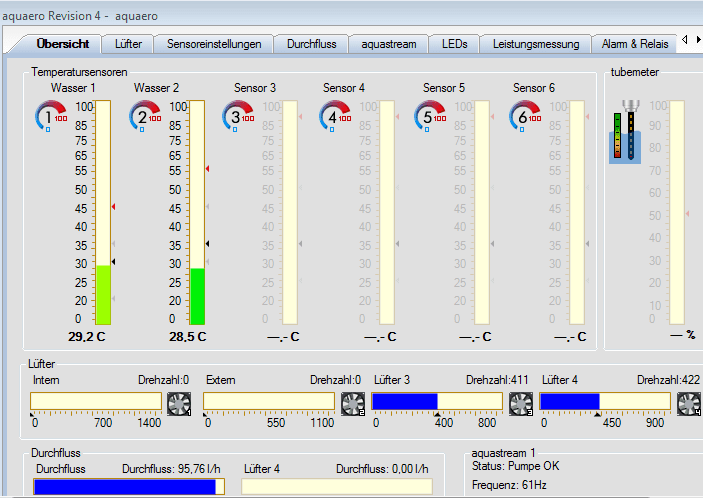
Task: Click the aquastream 1 group label
Action: pos(503,453)
